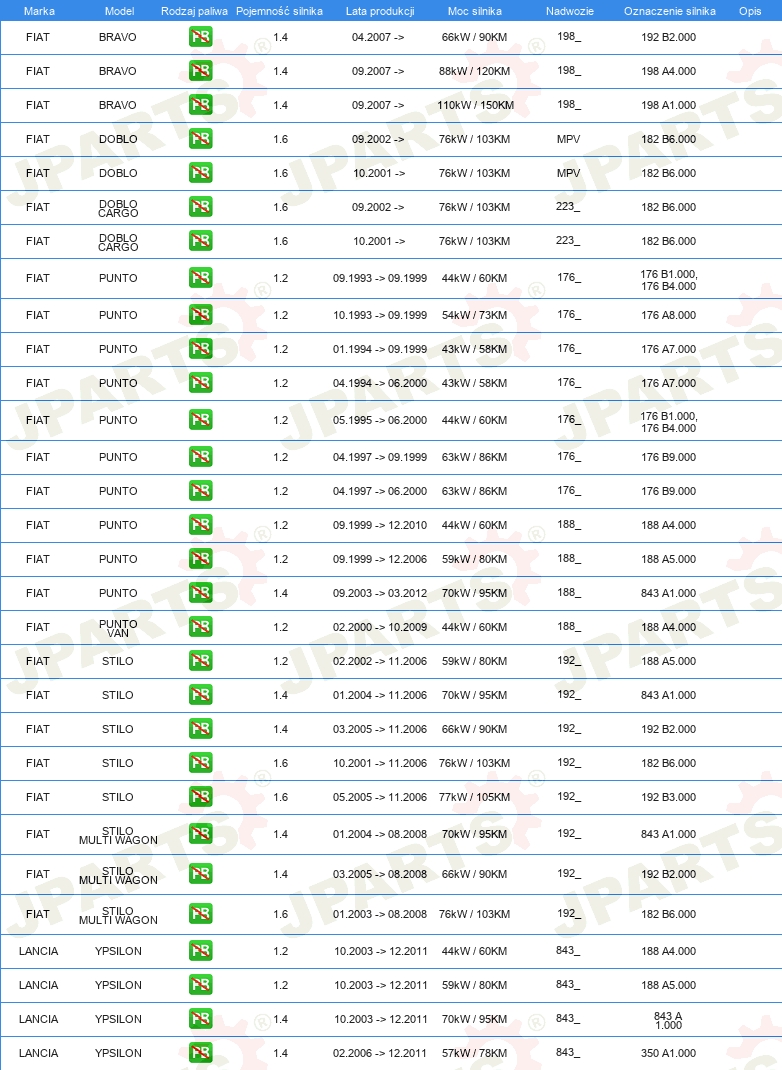Click the fuel icon in the PUNTO 04.1997 -> 06.2000 row
The image size is (782, 1070).
201,491
